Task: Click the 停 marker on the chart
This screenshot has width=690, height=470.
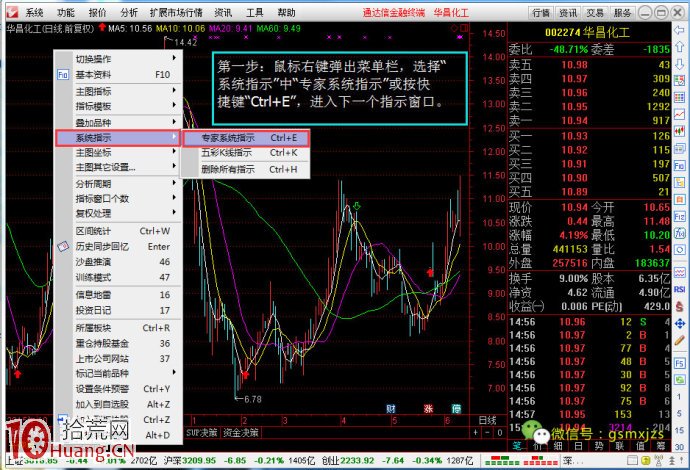Action: tap(457, 408)
